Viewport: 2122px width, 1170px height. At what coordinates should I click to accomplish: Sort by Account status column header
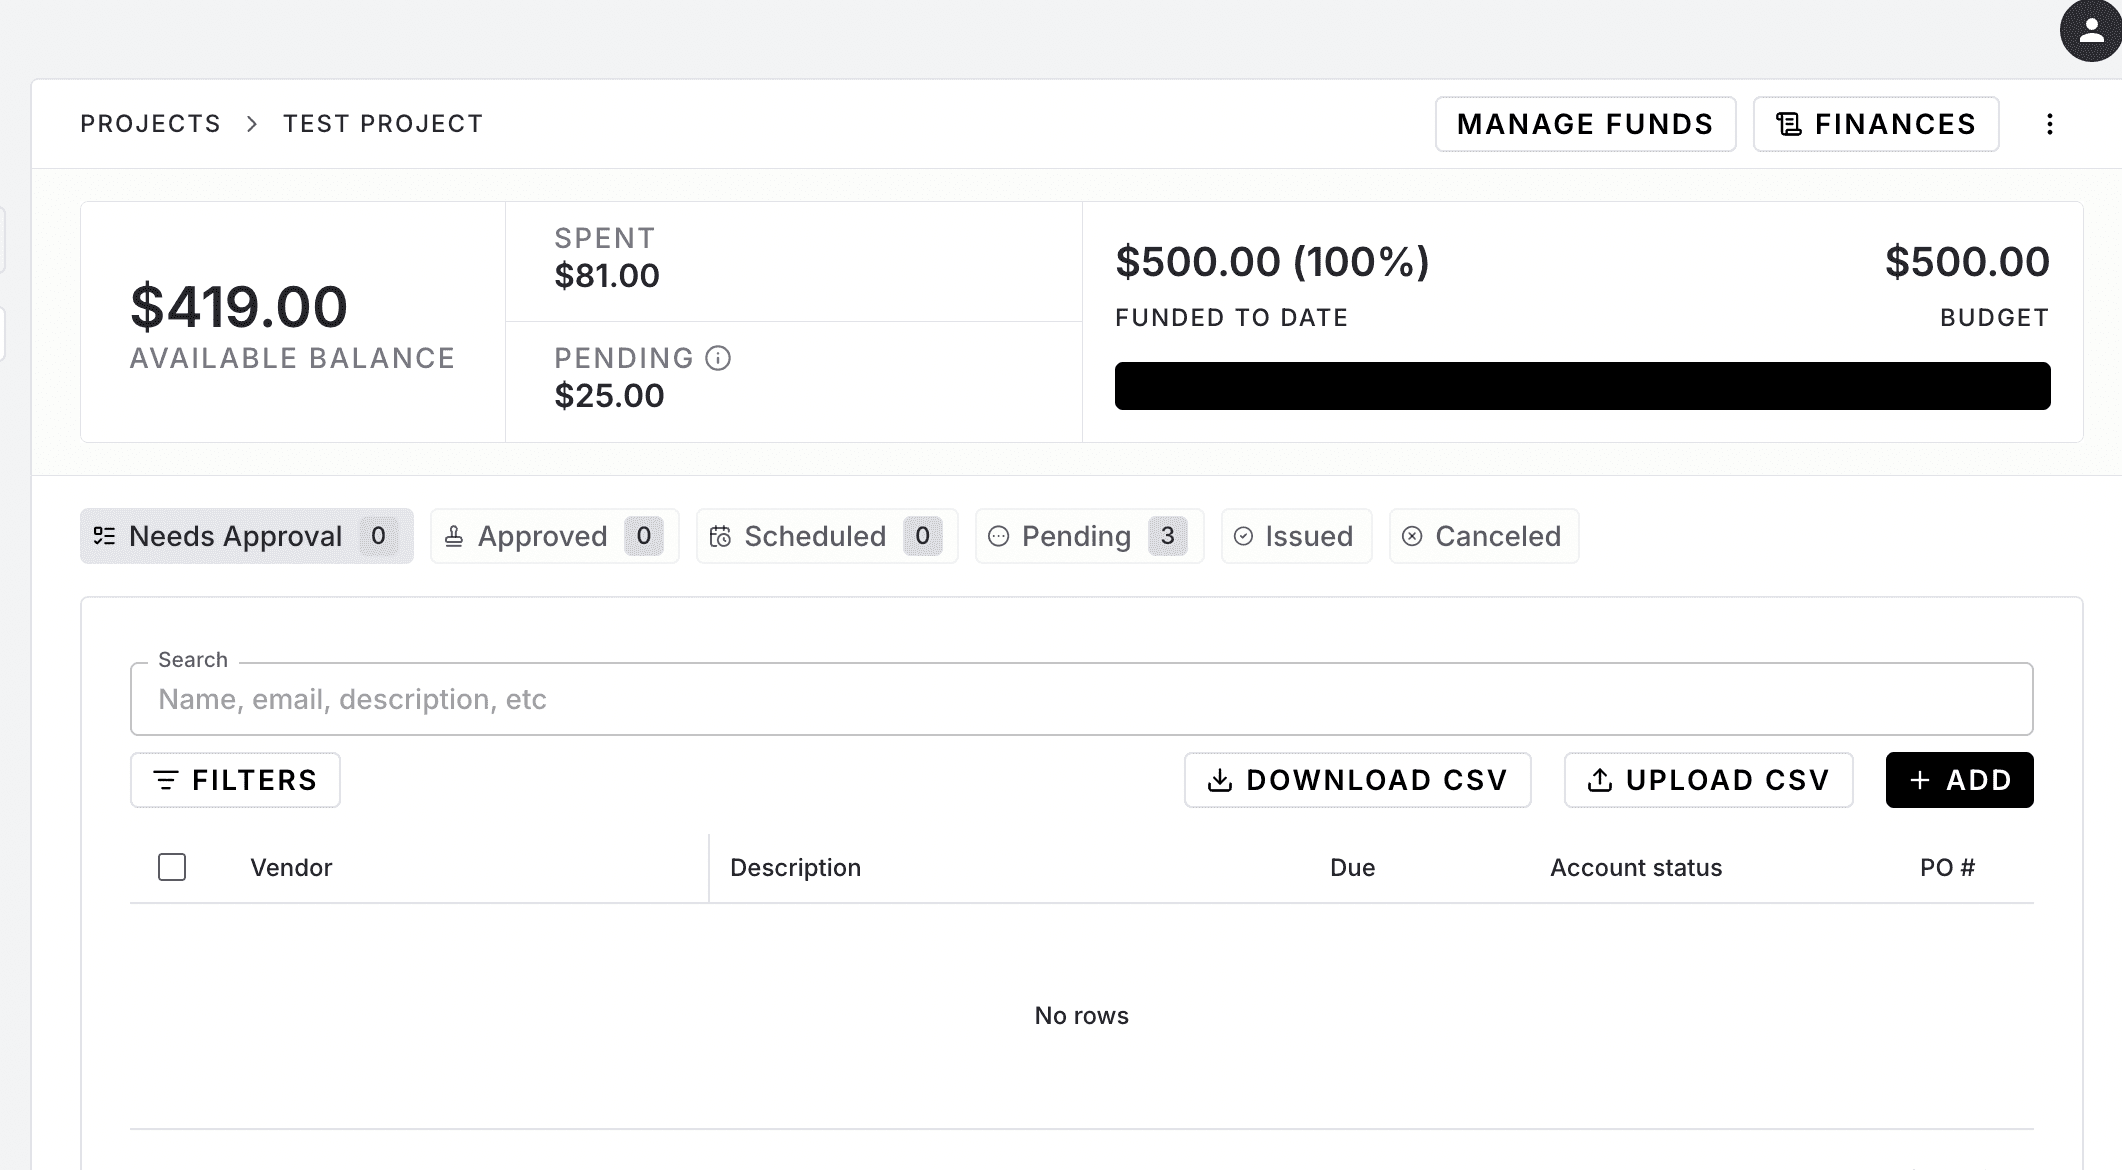[1636, 868]
